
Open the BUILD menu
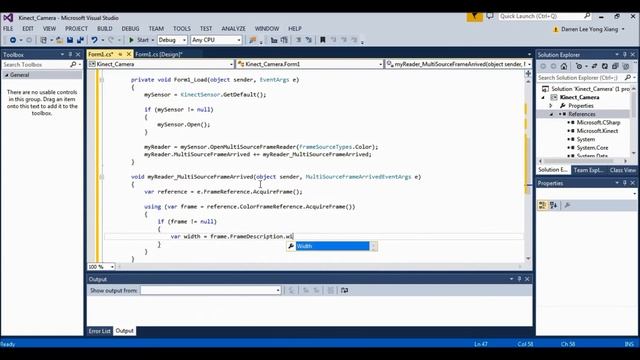tap(104, 29)
